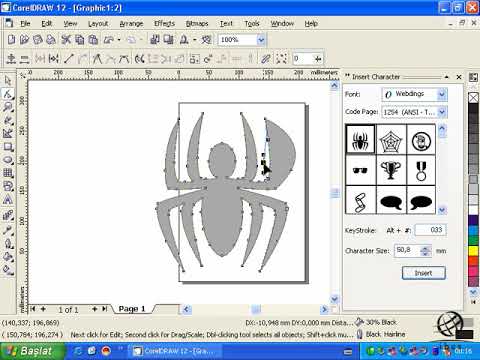Viewport: 480px width, 360px height.
Task: Click the New document icon
Action: pyautogui.click(x=11, y=40)
